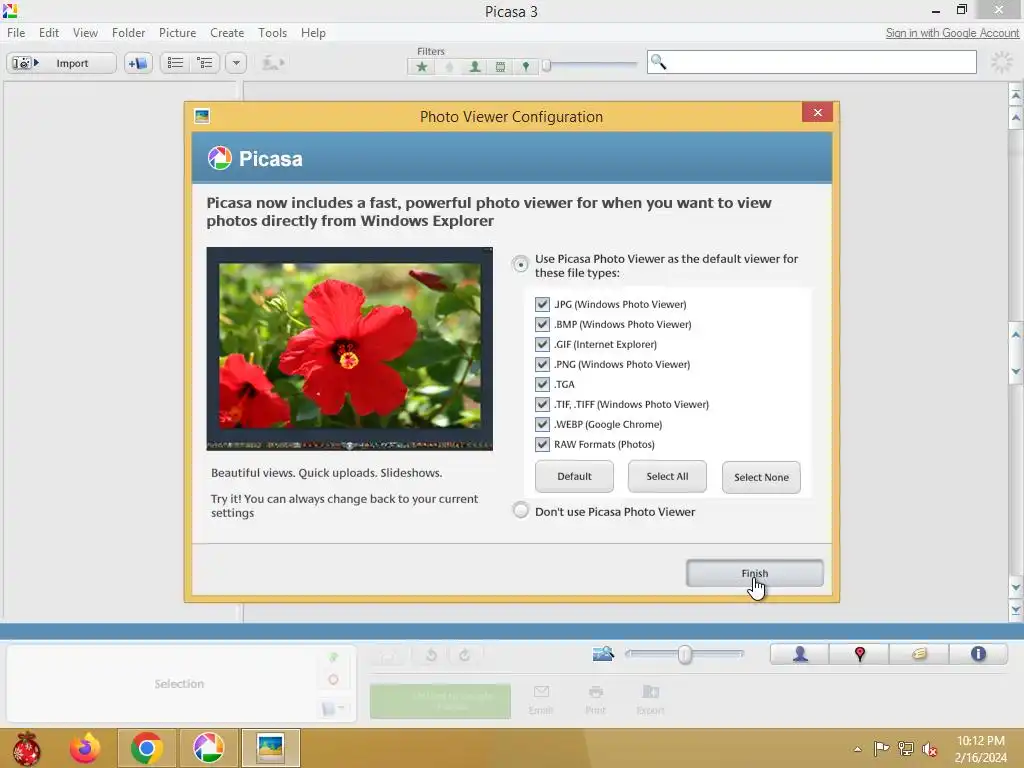Image resolution: width=1024 pixels, height=768 pixels.
Task: Open the Edit menu
Action: tap(49, 33)
